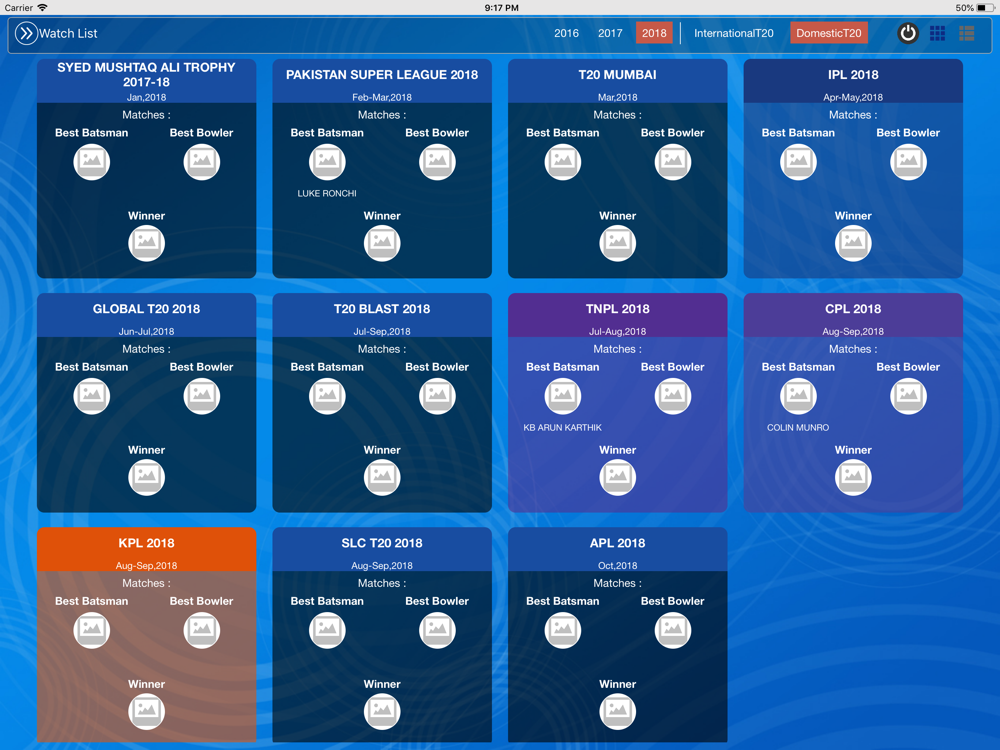The width and height of the screenshot is (1000, 750).
Task: Tap Best Bowler image in CPL 2018 card
Action: (x=908, y=395)
